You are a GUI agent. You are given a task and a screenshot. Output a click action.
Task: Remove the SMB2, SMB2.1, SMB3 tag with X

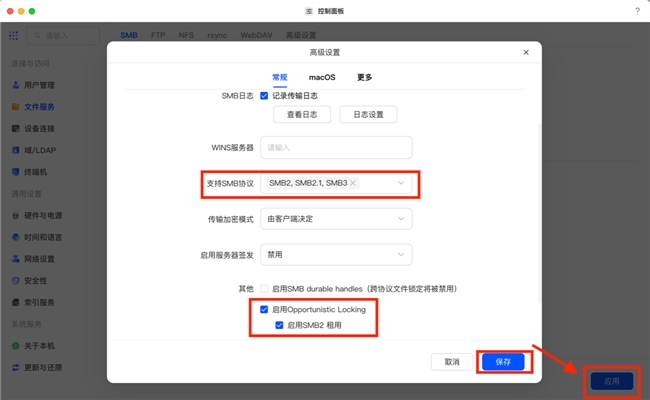tap(353, 183)
